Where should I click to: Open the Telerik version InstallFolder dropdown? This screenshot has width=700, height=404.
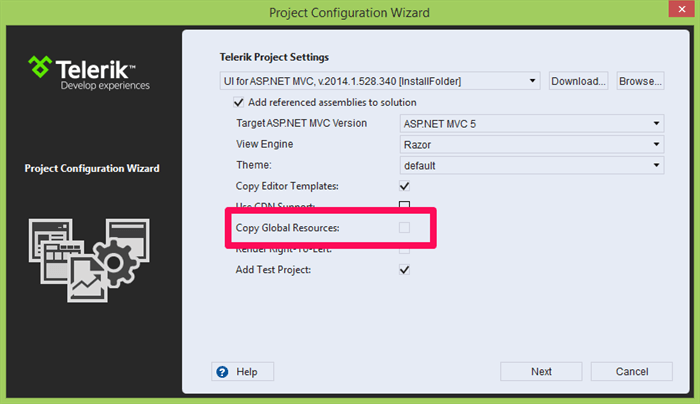(x=380, y=81)
